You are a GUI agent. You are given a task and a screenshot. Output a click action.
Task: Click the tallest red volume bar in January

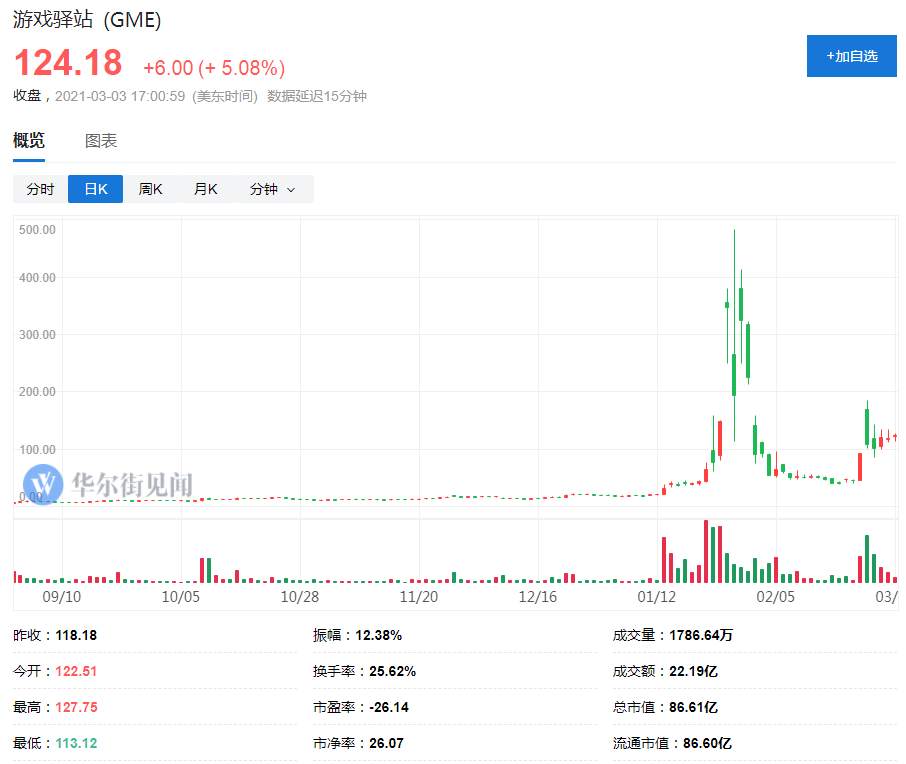706,551
